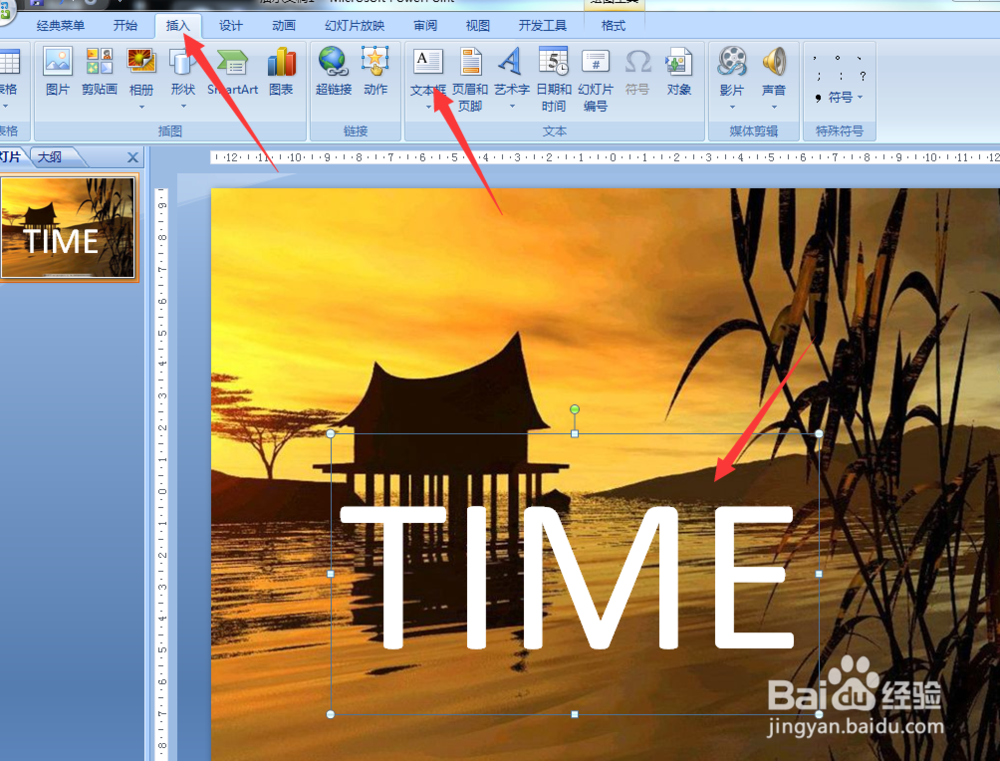Expand the 相册 dropdown arrow
1000x761 pixels.
(x=141, y=107)
